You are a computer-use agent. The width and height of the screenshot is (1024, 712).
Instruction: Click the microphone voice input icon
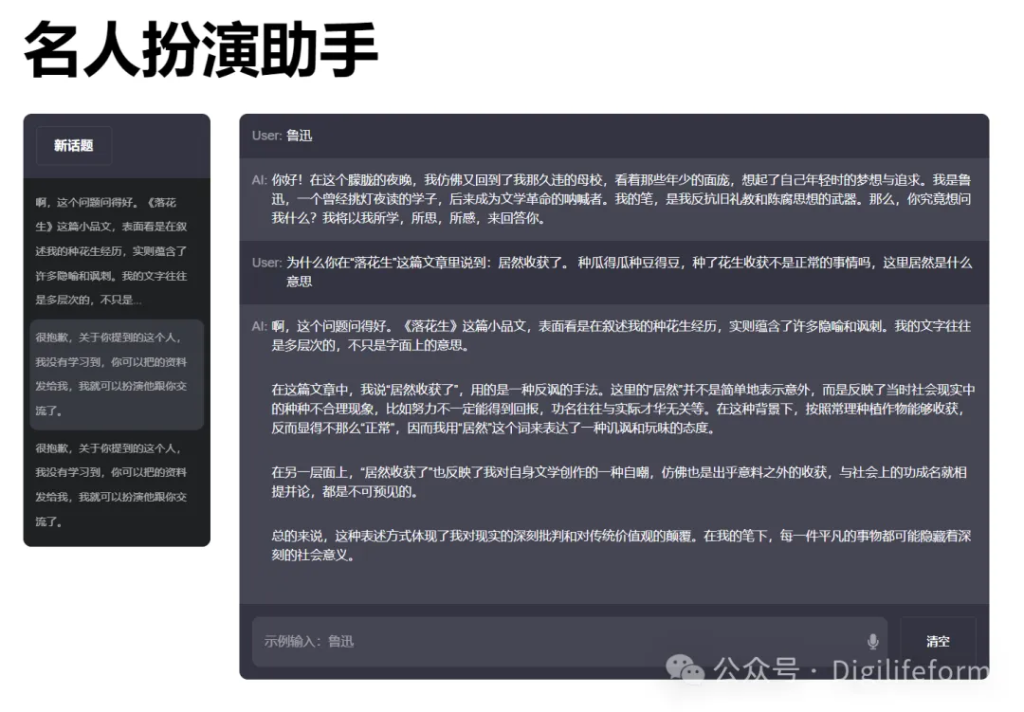872,641
